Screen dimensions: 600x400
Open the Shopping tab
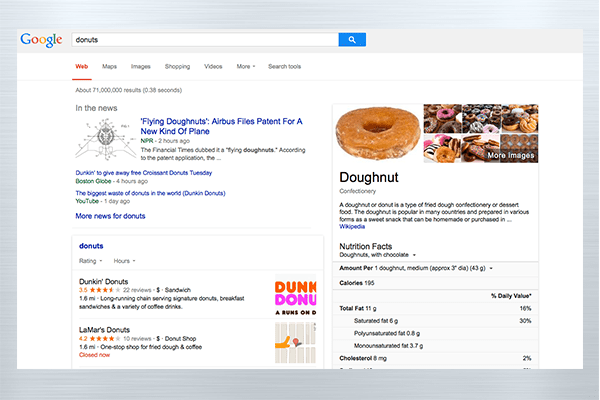pos(177,67)
